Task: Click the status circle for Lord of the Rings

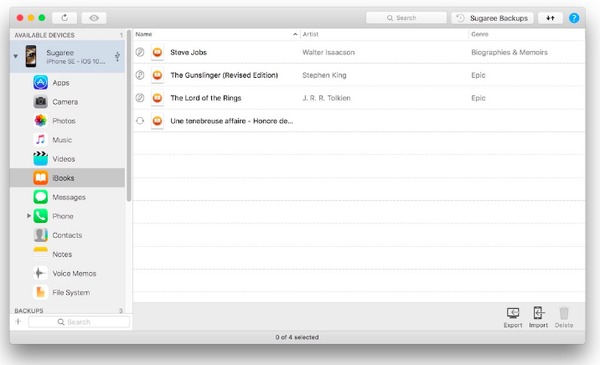Action: [x=140, y=98]
